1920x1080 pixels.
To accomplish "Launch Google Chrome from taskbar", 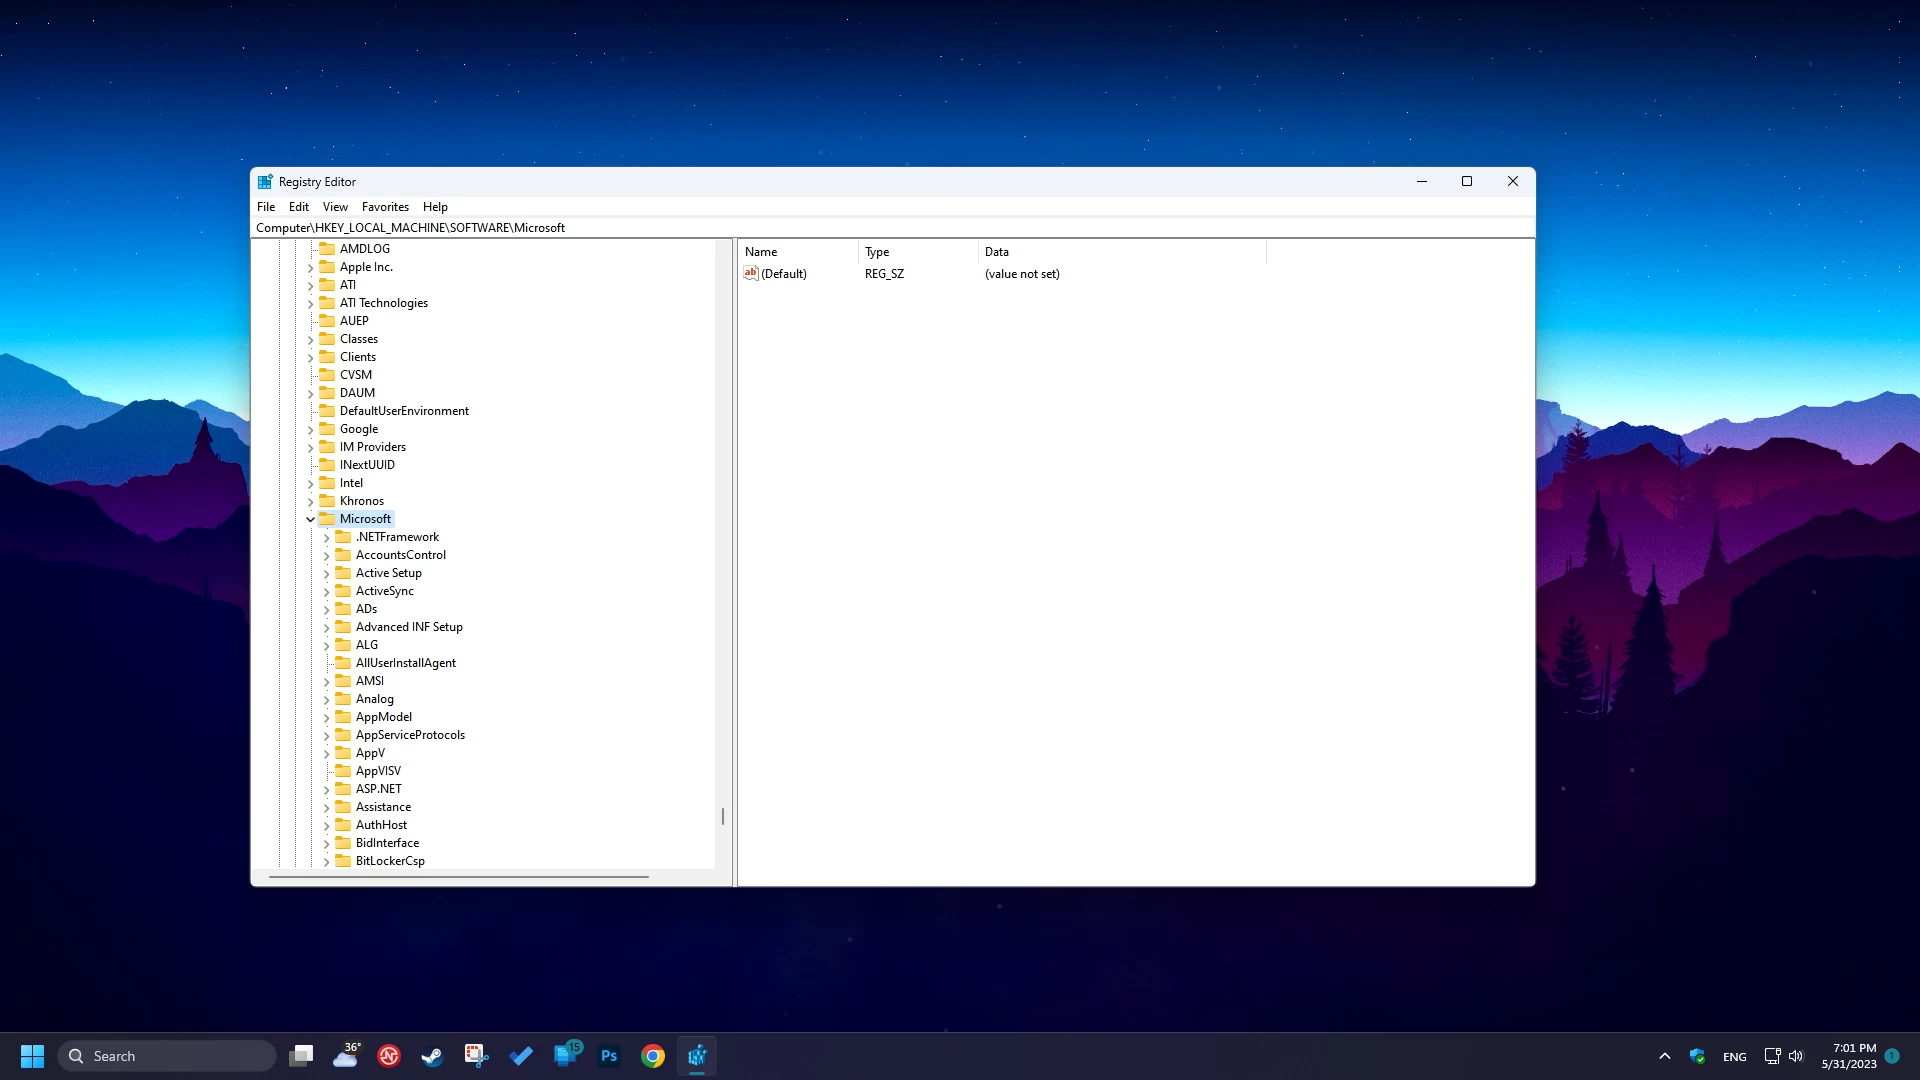I will (653, 1056).
